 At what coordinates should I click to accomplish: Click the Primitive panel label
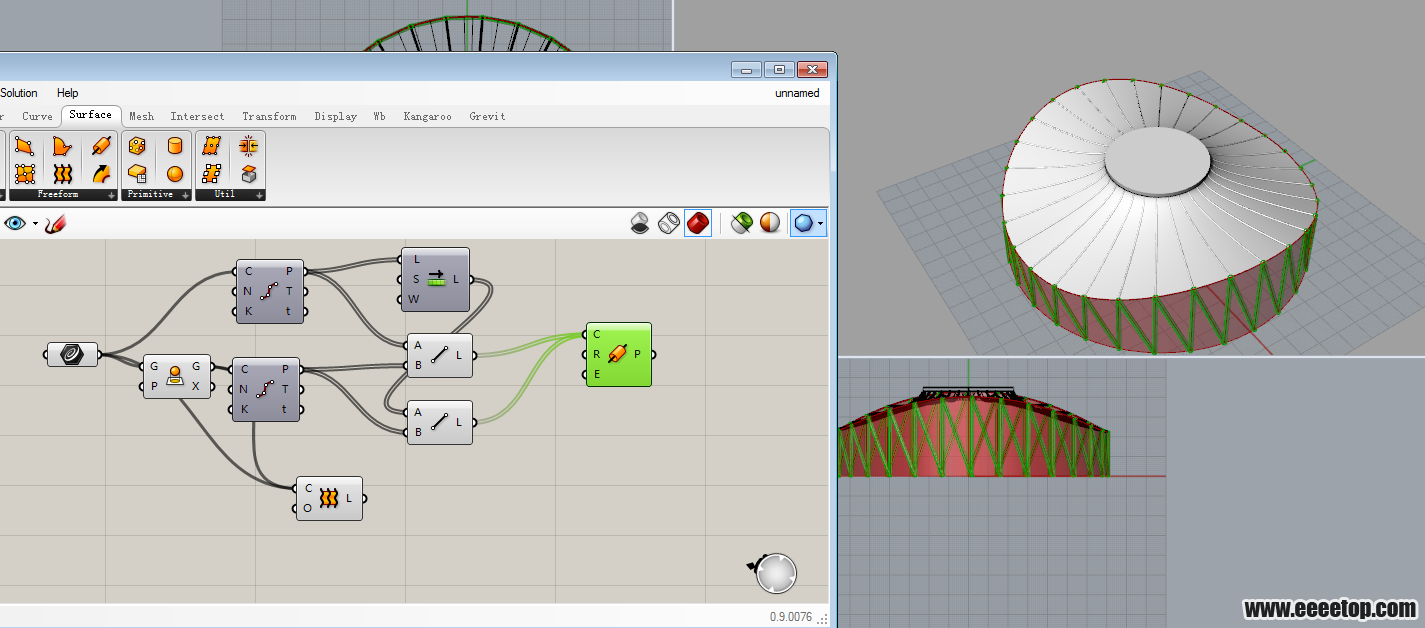[152, 195]
